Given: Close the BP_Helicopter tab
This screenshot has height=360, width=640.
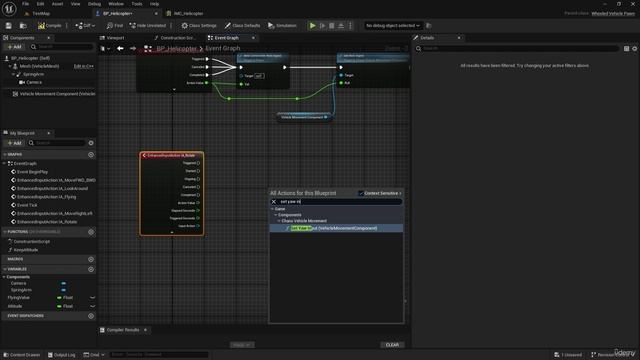Looking at the screenshot, I should click(156, 13).
